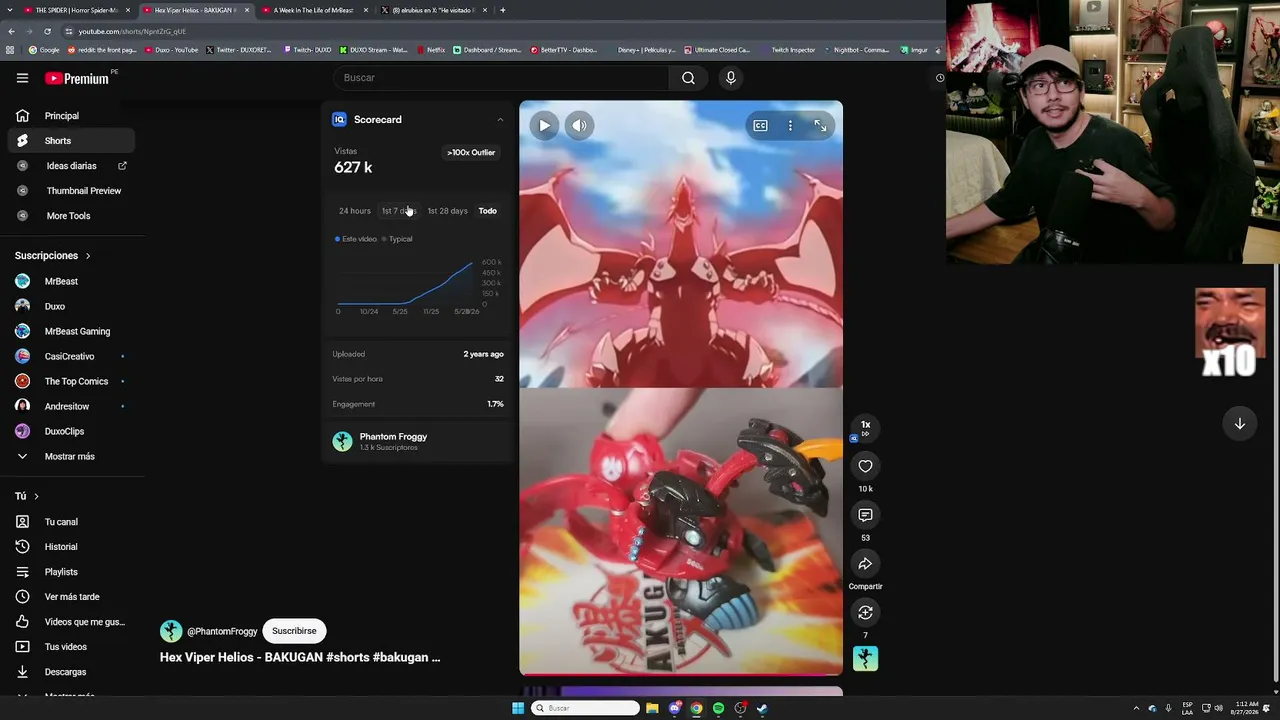Open CasiCreativo subscription channel

point(71,357)
